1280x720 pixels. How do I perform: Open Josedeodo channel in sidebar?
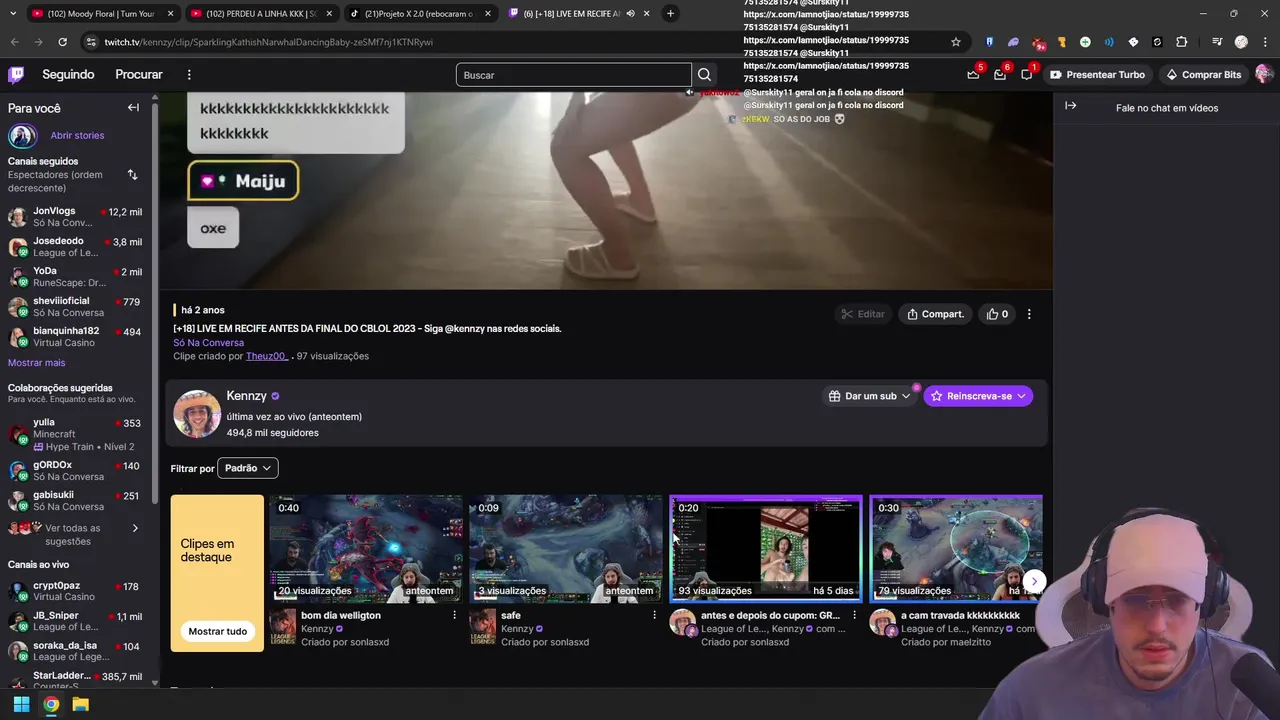(75, 247)
